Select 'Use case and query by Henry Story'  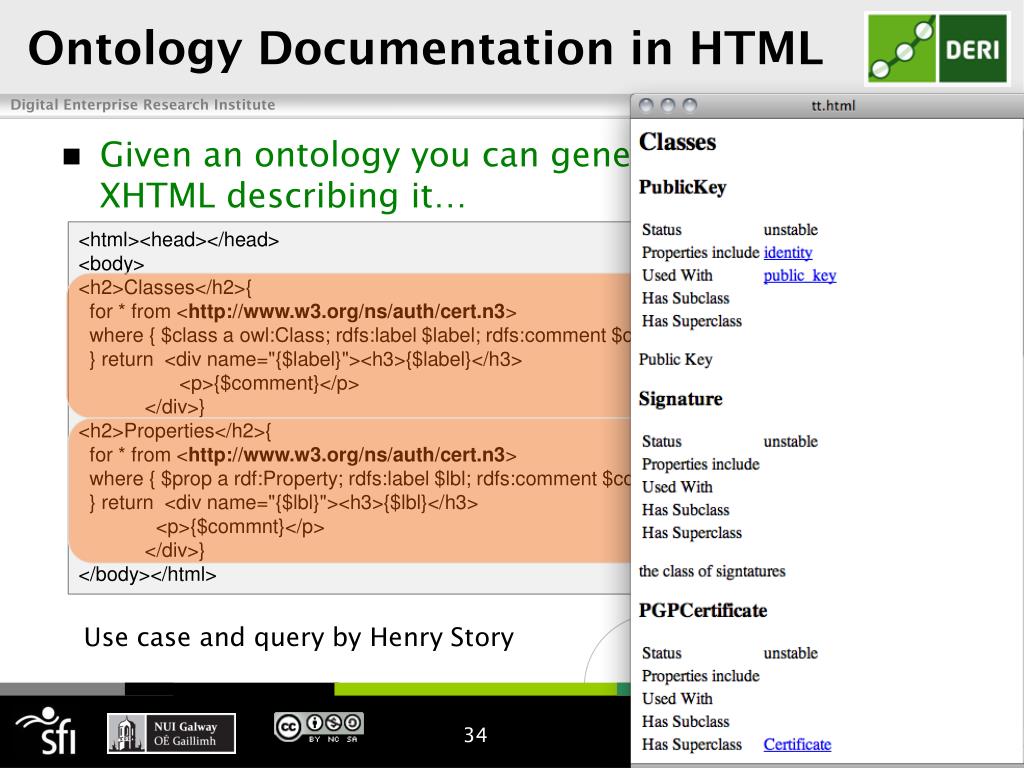[x=299, y=637]
